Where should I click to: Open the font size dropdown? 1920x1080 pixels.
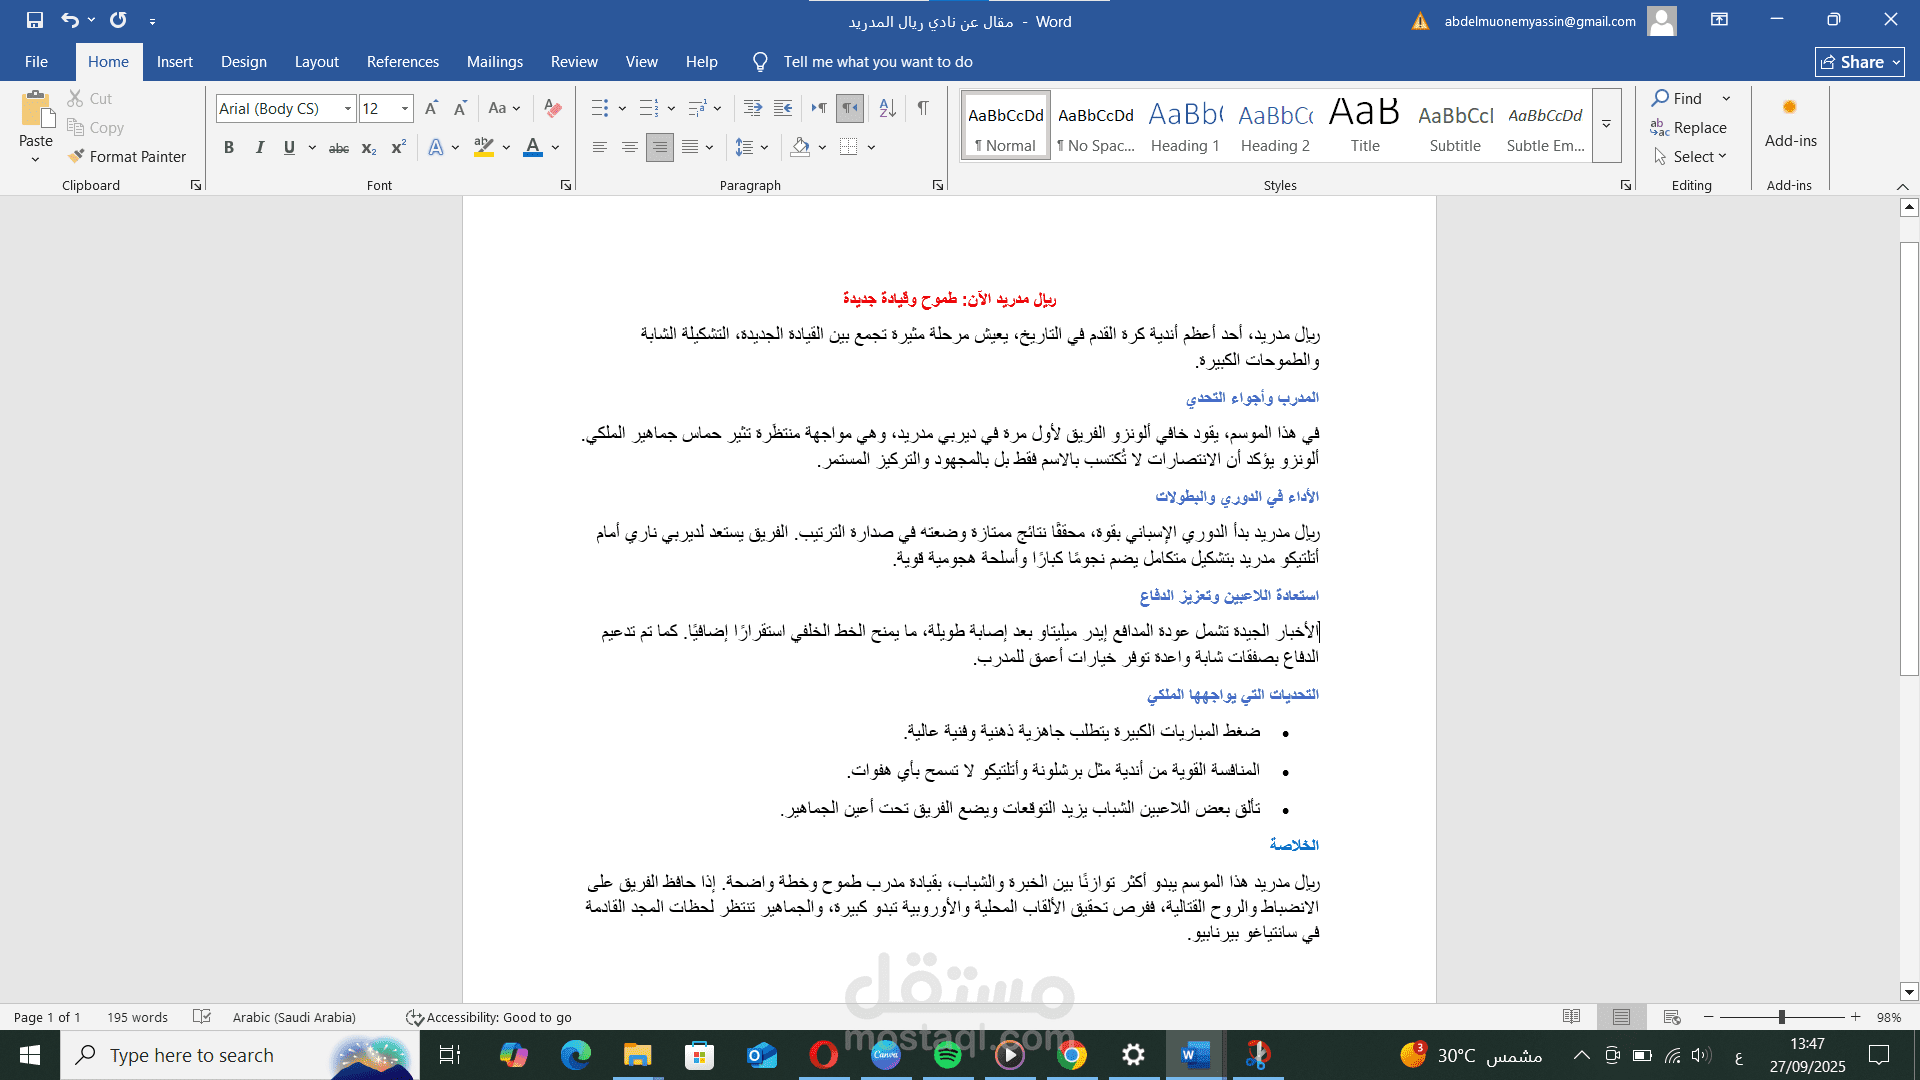coord(405,108)
